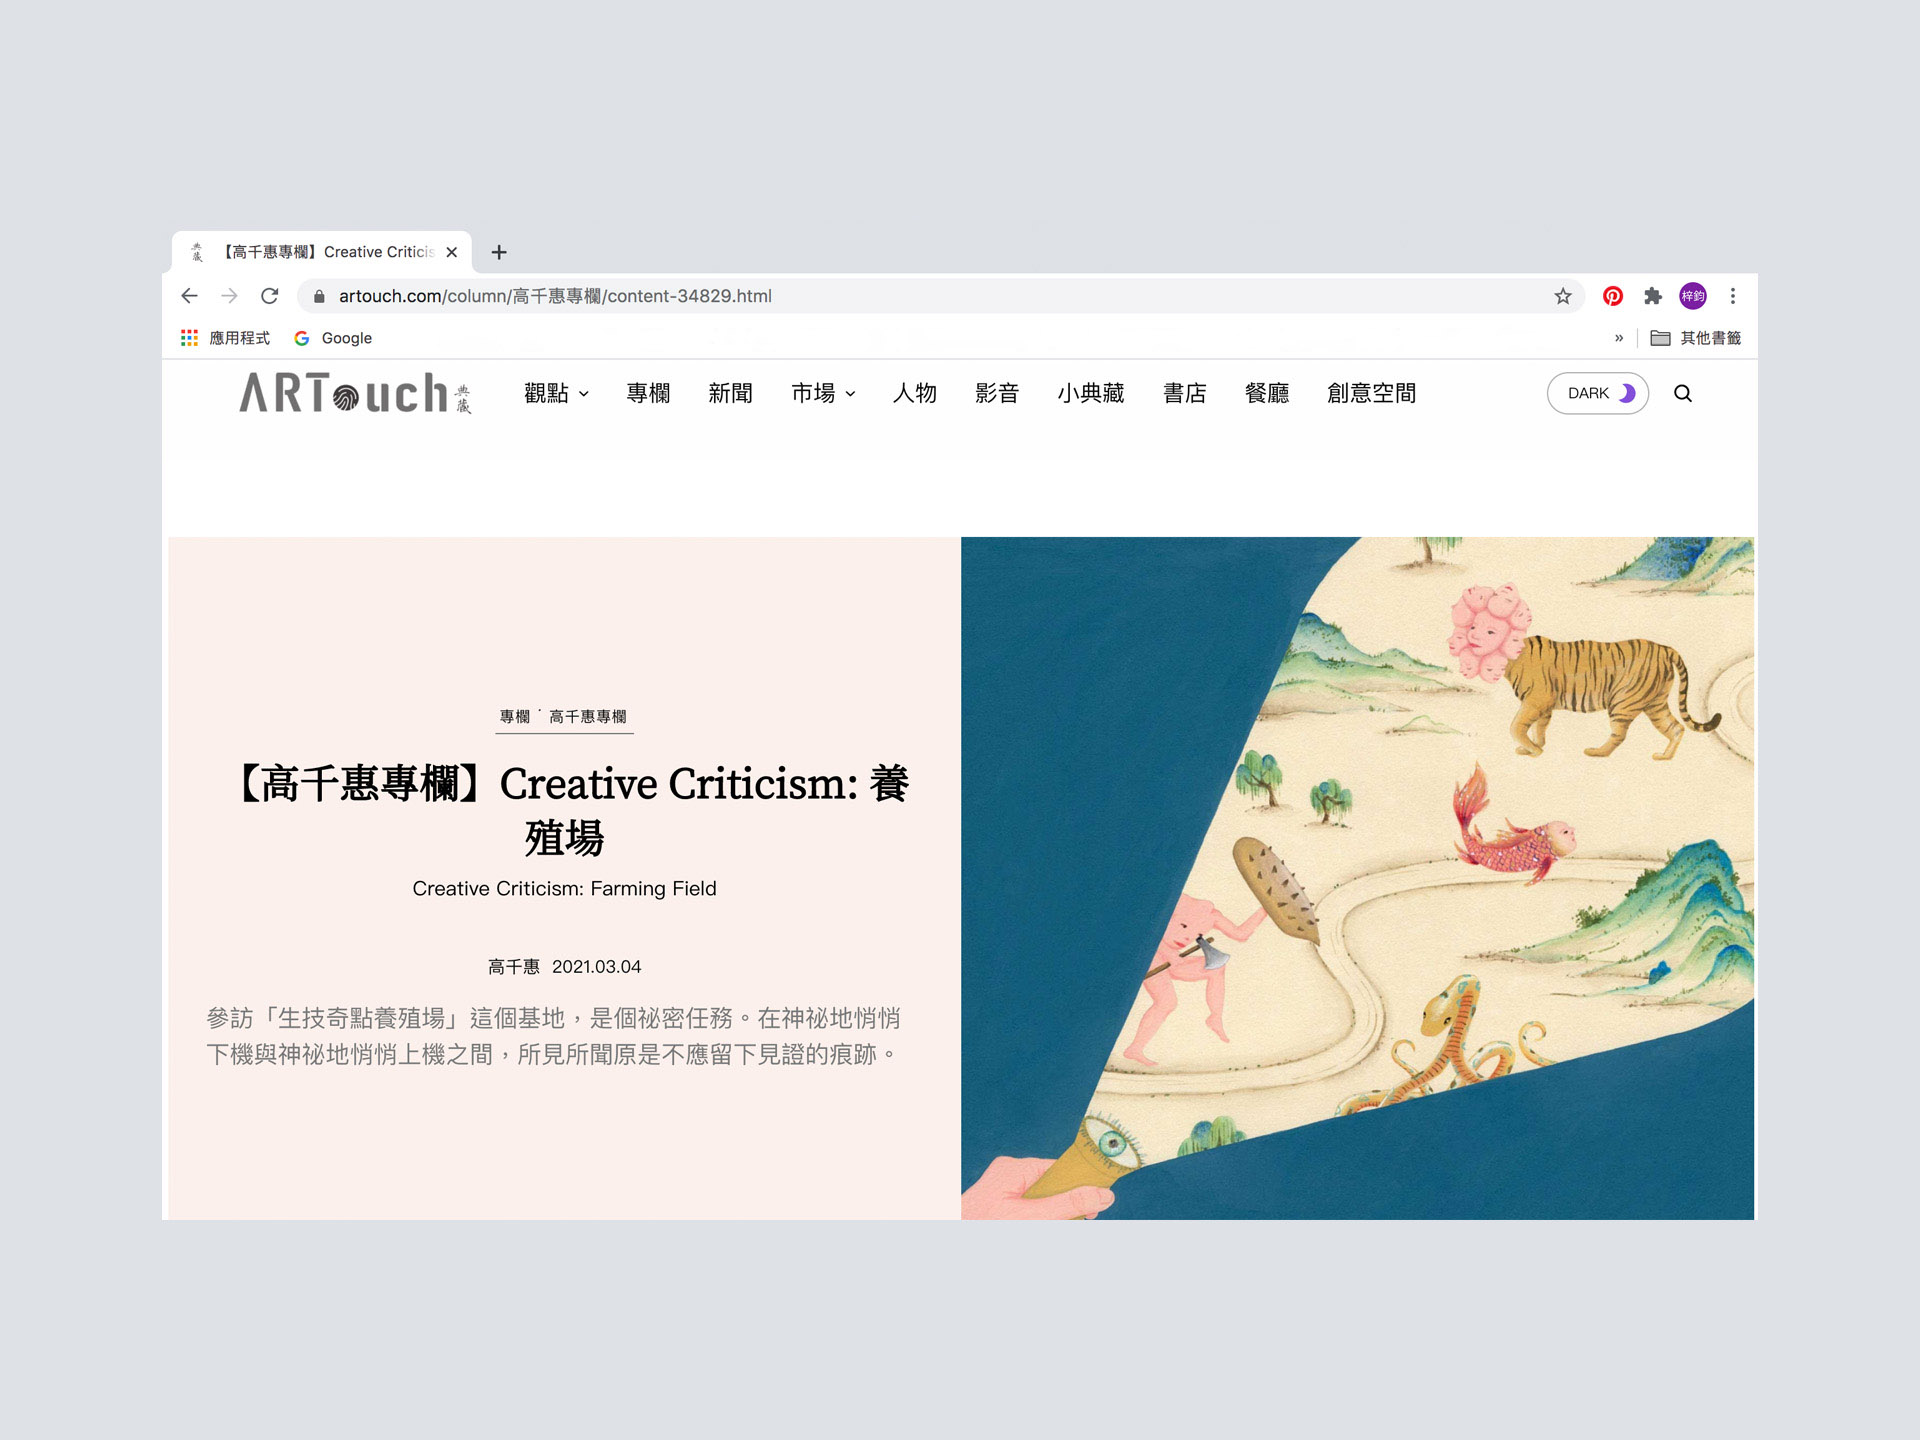Reload the page with refresh icon
The height and width of the screenshot is (1440, 1920).
[269, 296]
